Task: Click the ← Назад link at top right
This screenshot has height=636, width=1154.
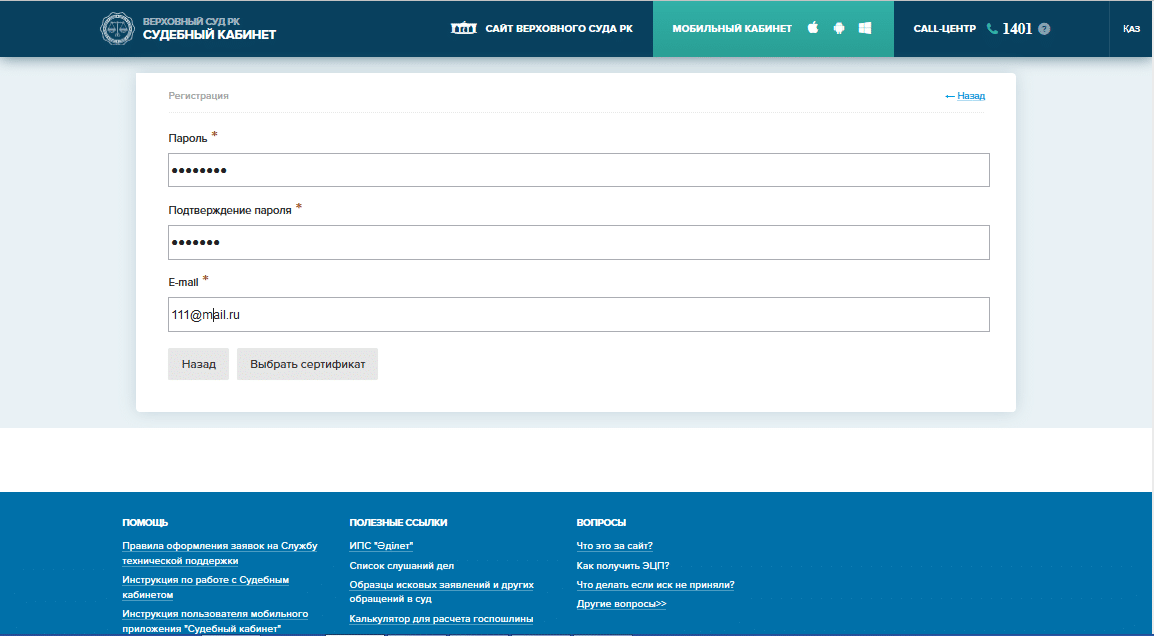Action: tap(965, 96)
